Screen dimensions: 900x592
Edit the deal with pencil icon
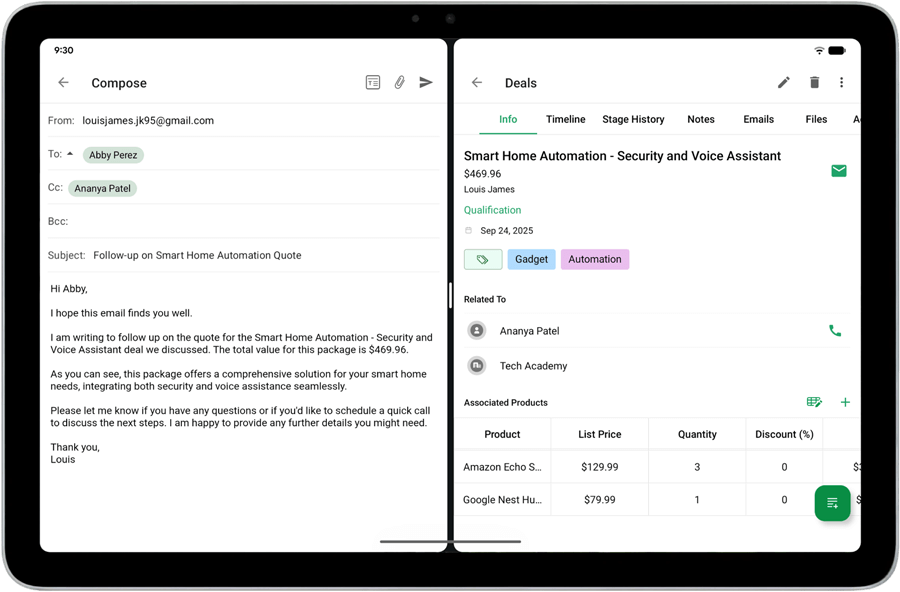784,83
